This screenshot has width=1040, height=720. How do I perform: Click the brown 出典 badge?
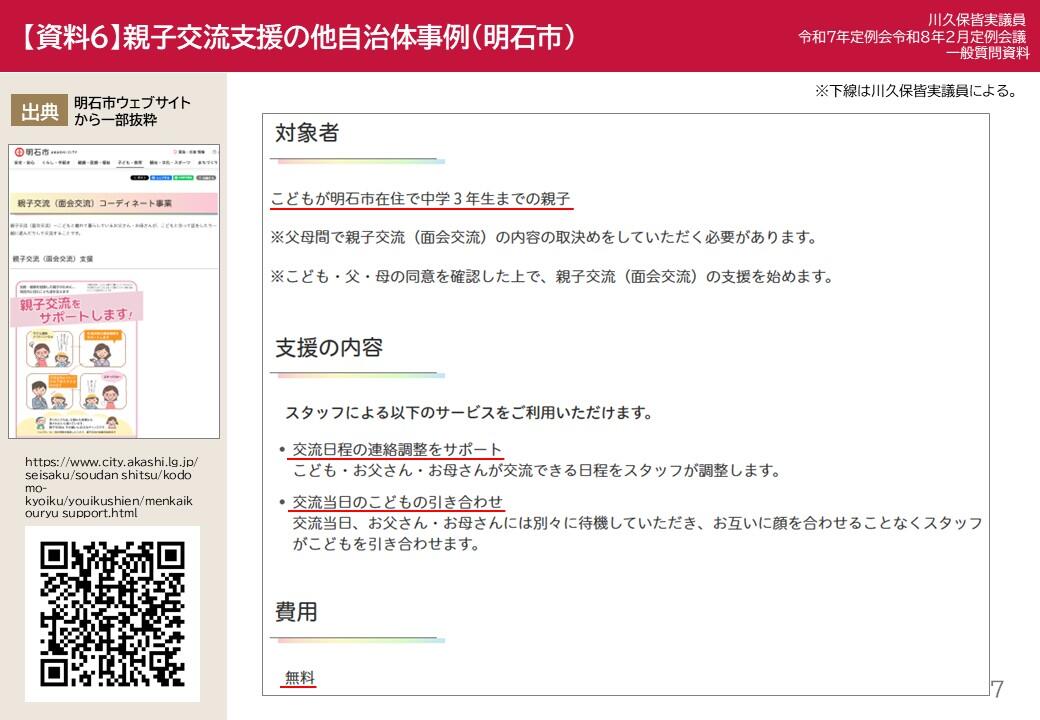pos(40,111)
